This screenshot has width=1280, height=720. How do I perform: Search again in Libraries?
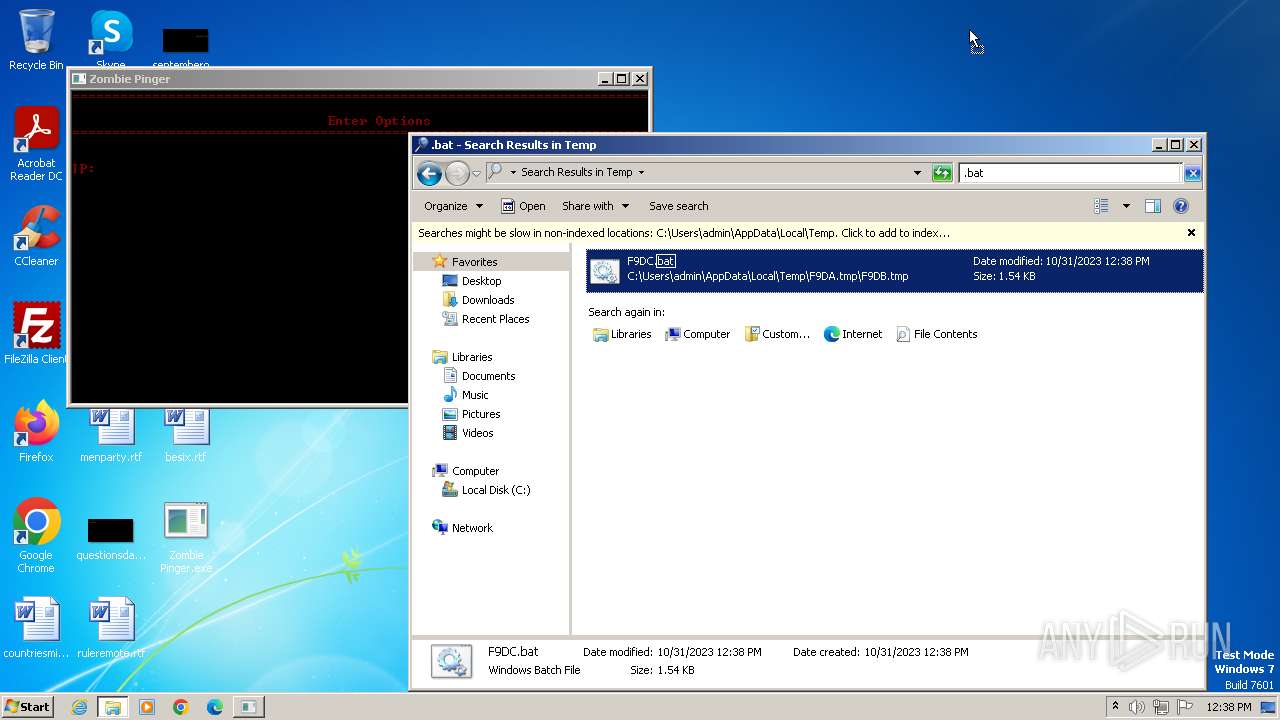(x=622, y=334)
